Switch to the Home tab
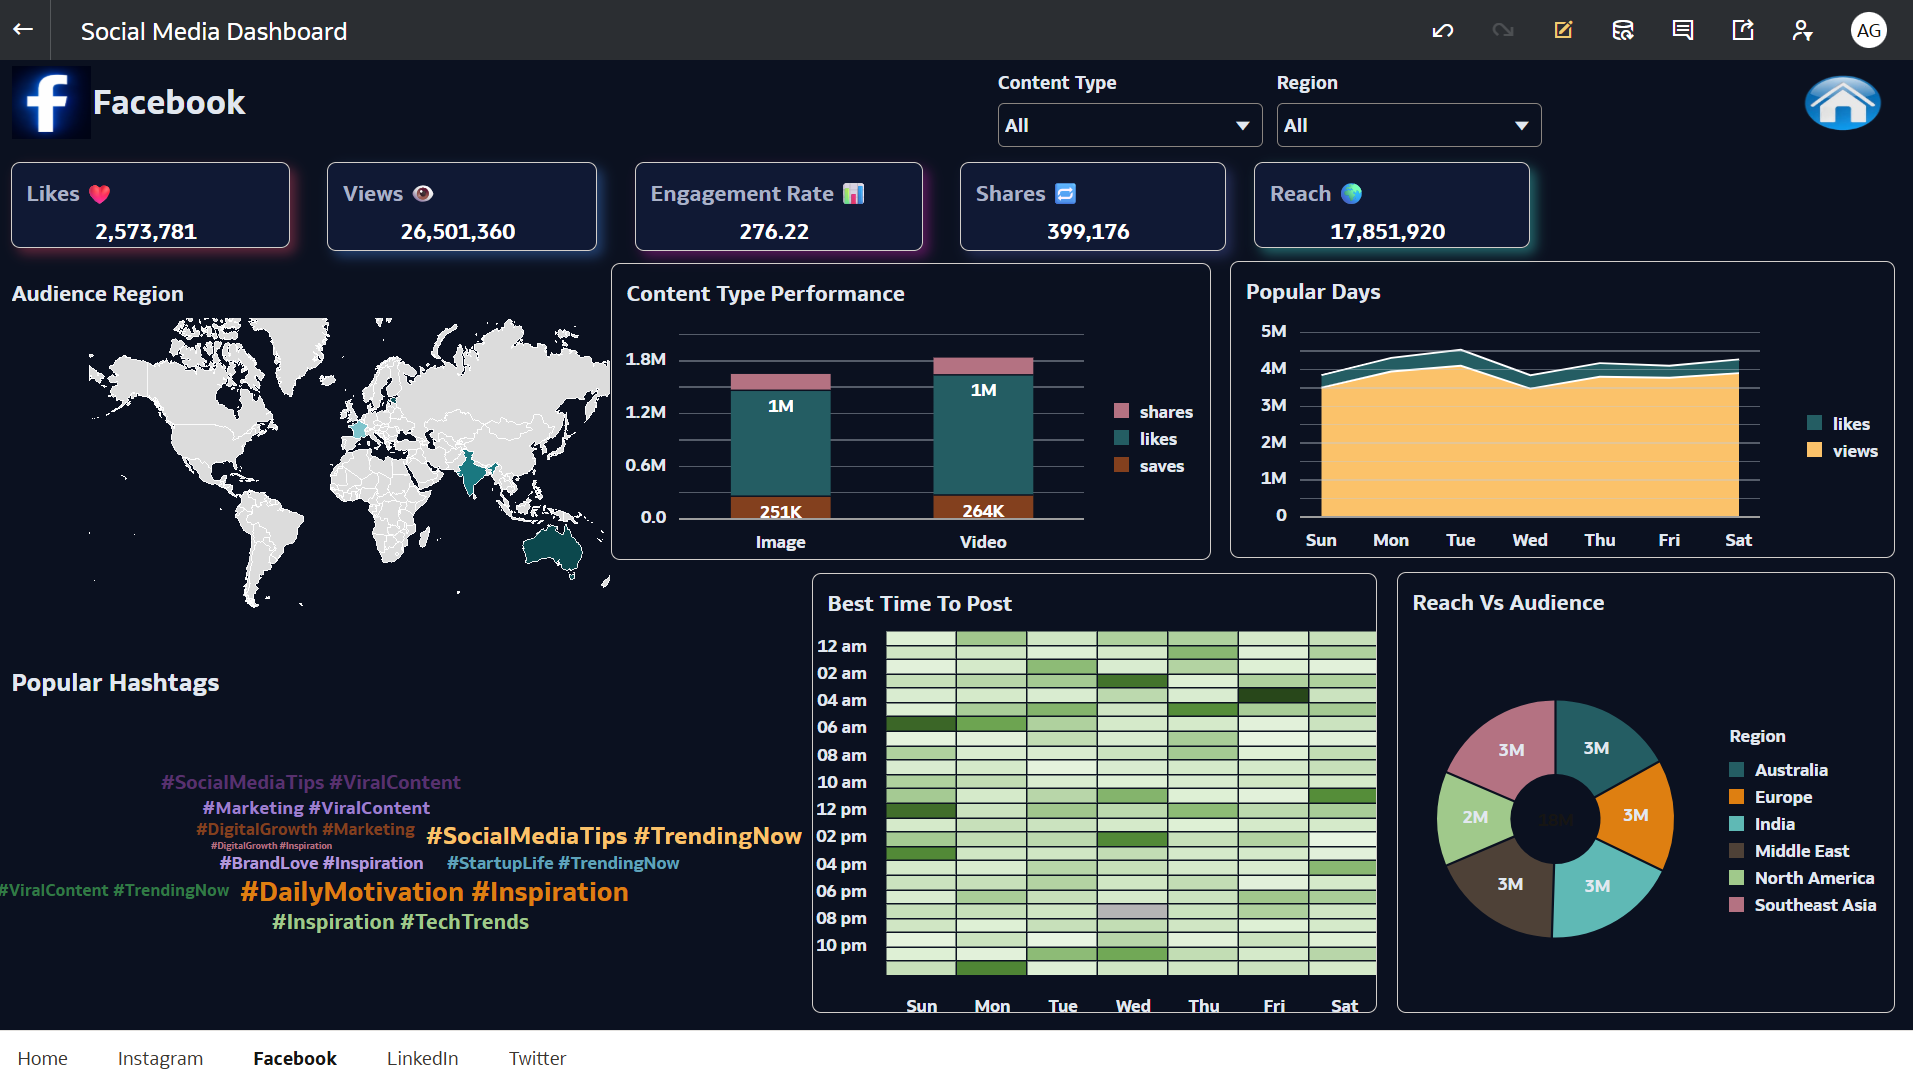1913x1075 pixels. pyautogui.click(x=42, y=1058)
